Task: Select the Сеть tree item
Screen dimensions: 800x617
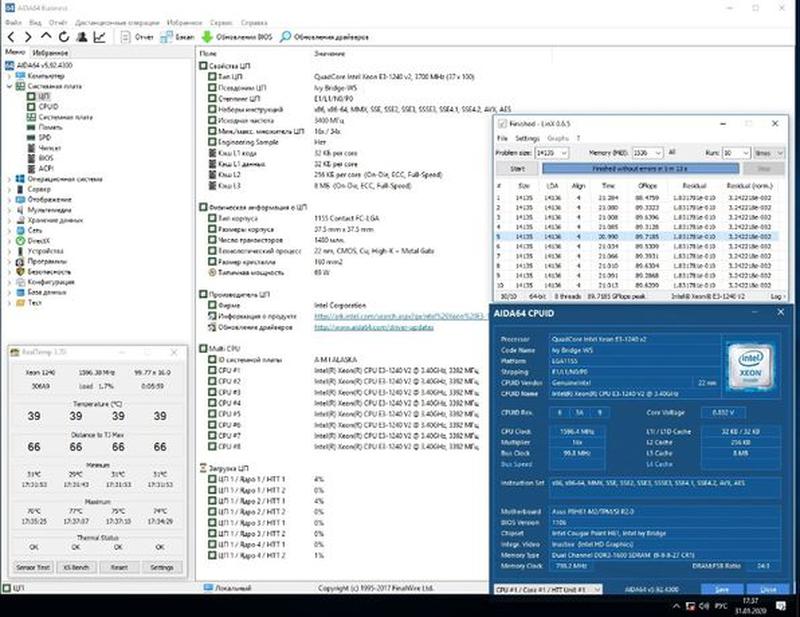Action: 29,230
